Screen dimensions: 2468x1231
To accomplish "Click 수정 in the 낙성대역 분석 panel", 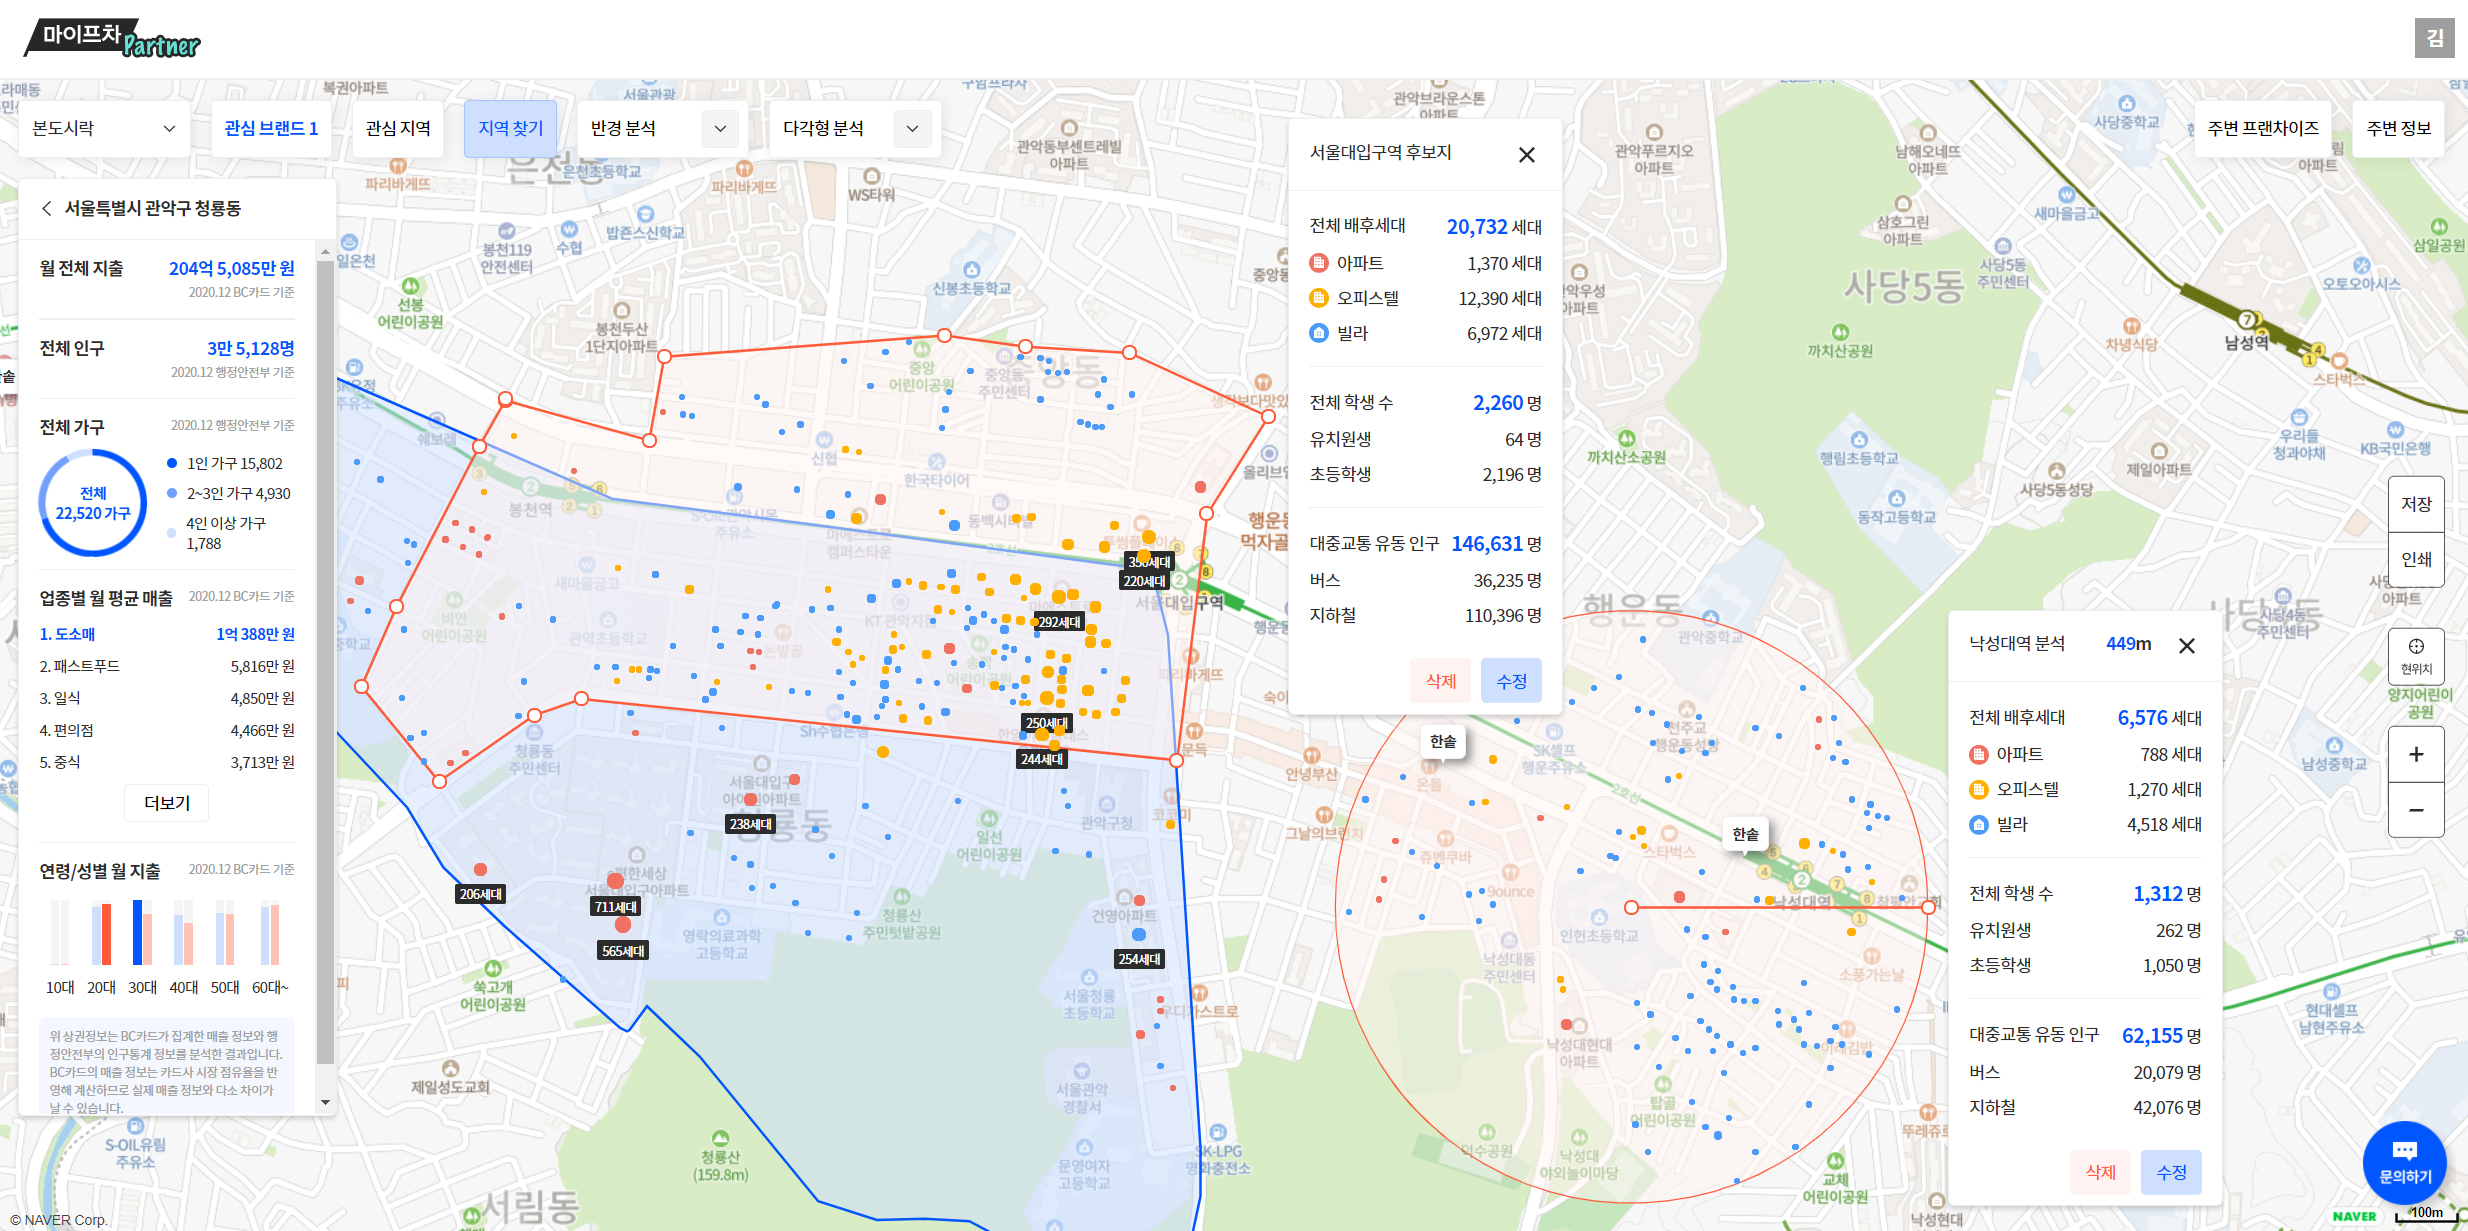I will [2170, 1172].
